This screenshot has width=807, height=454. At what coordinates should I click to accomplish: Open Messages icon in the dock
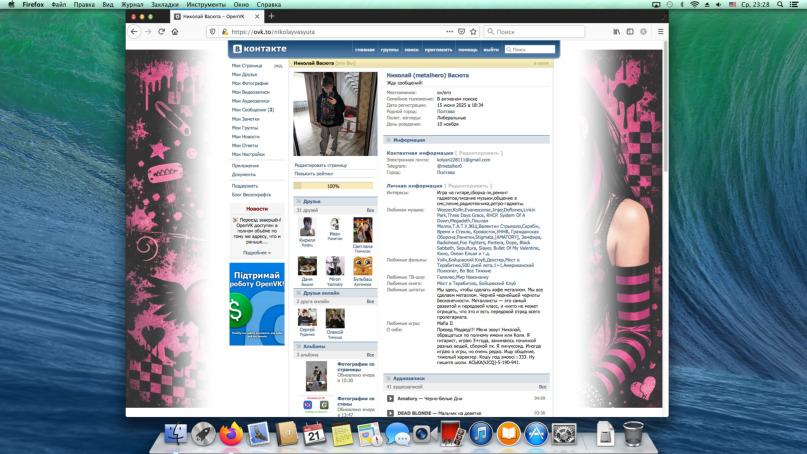397,433
